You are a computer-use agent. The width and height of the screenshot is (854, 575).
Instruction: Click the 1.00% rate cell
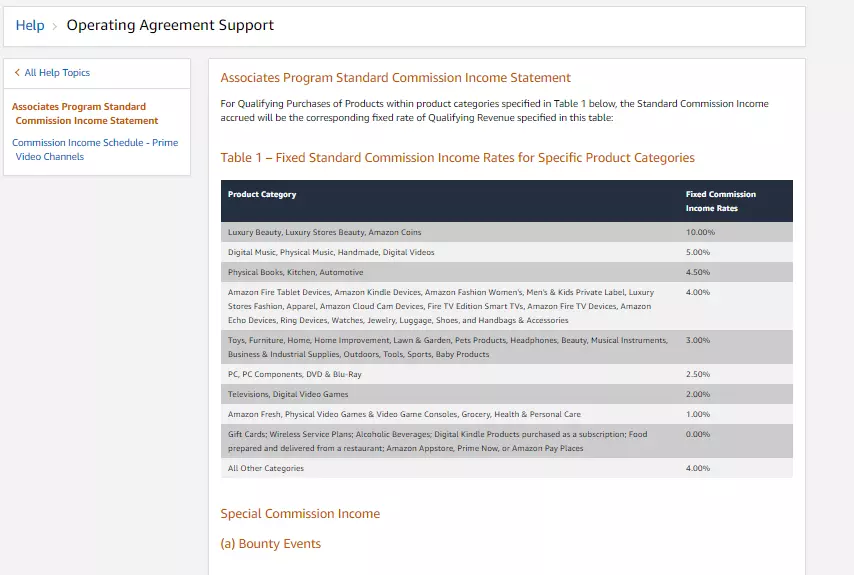(x=698, y=414)
